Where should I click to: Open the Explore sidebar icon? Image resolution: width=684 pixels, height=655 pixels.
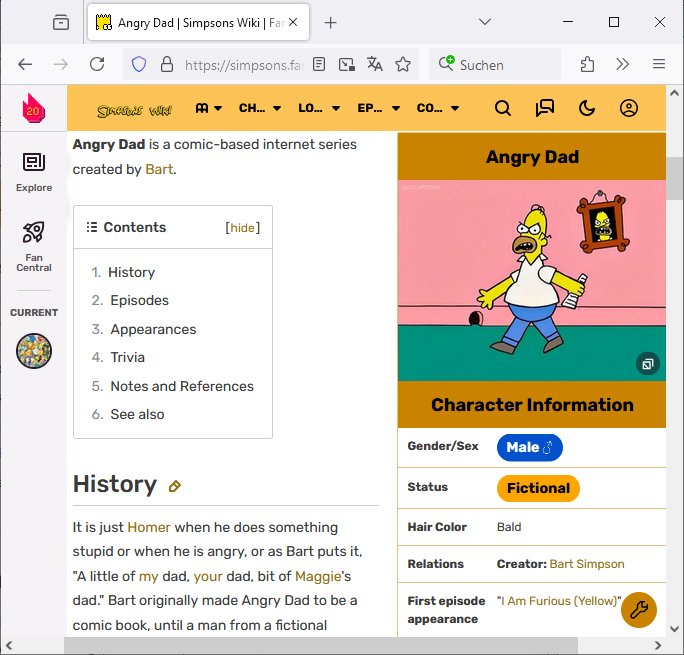(x=34, y=172)
